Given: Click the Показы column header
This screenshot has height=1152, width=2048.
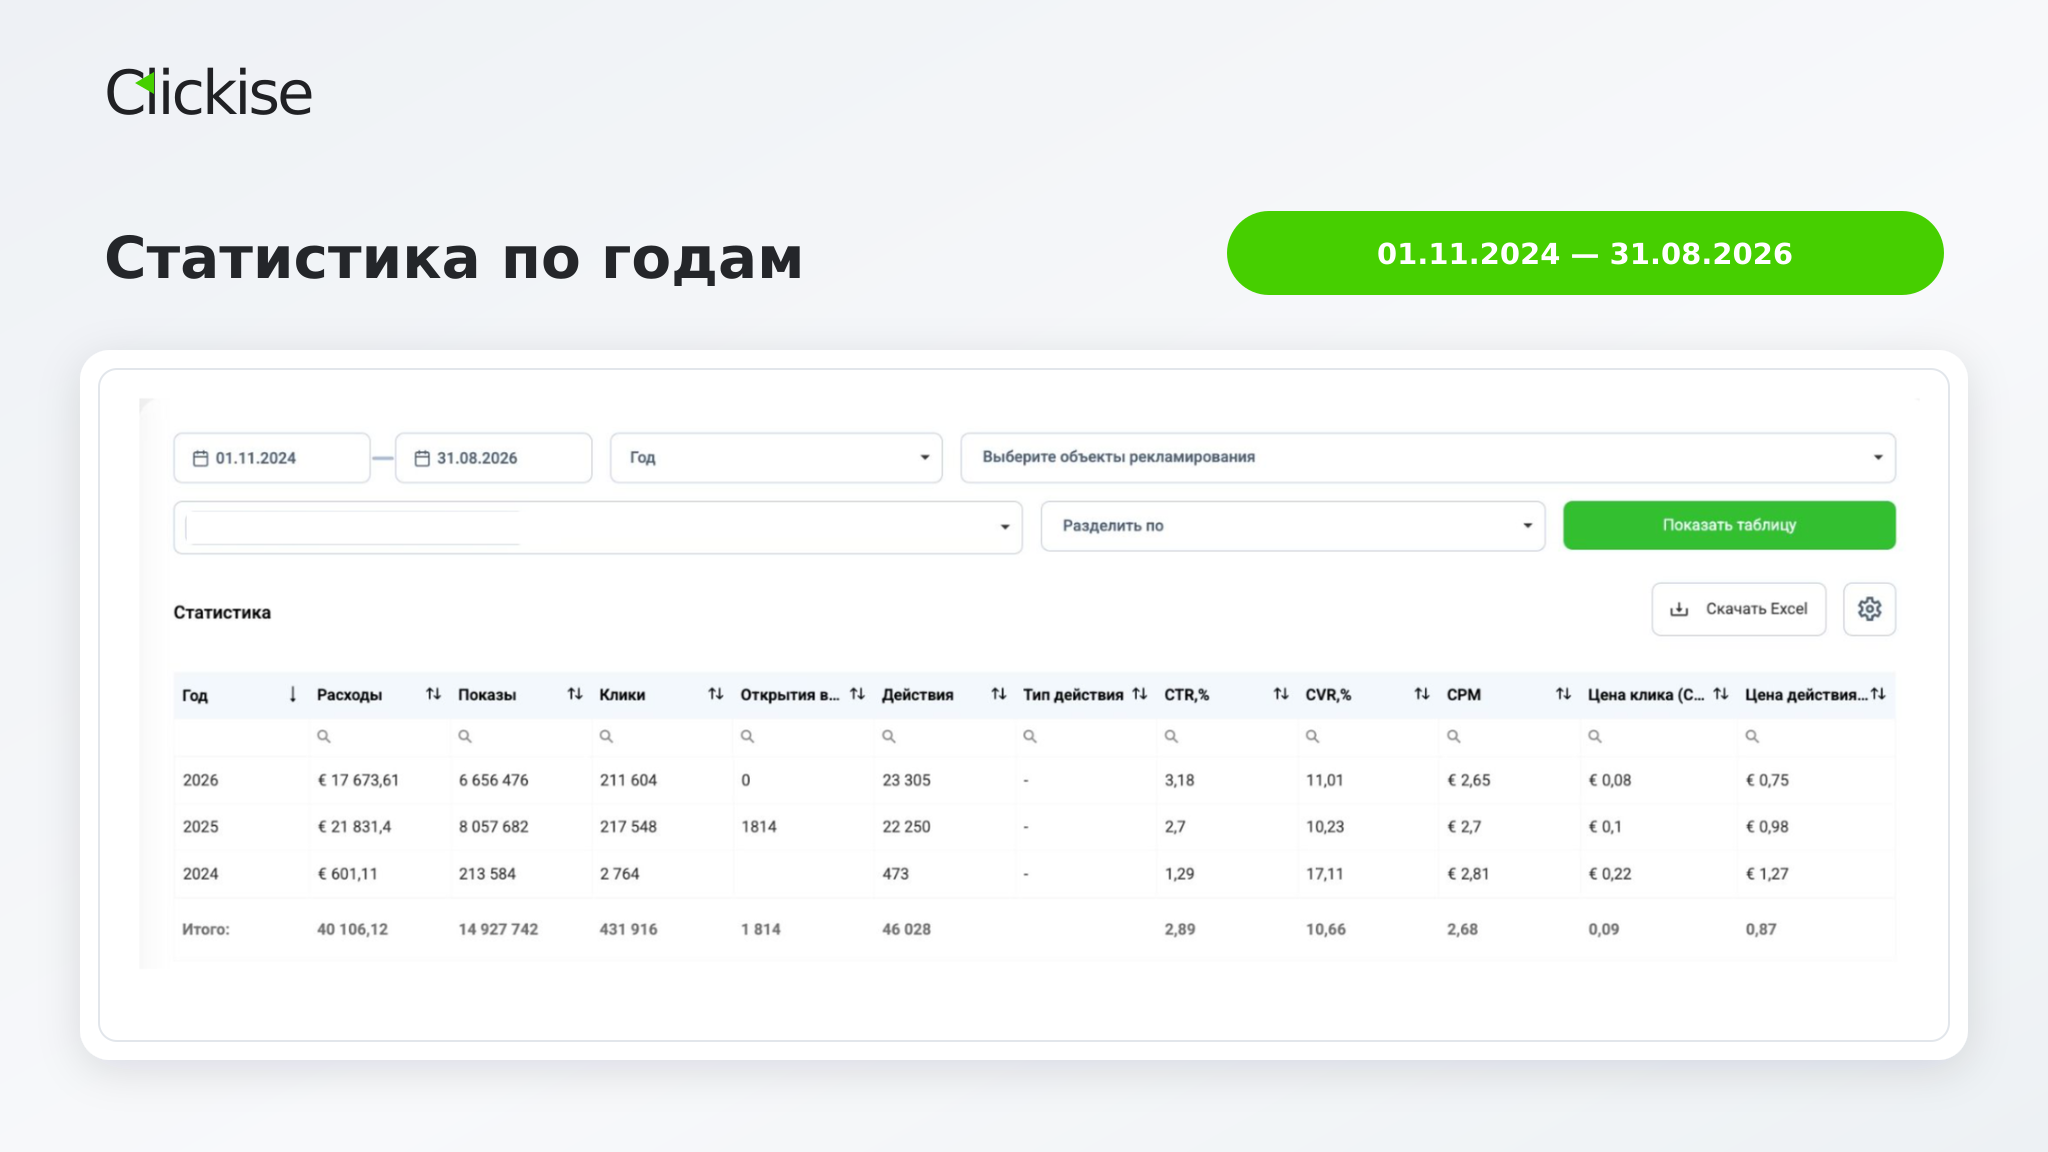Looking at the screenshot, I should click(487, 695).
